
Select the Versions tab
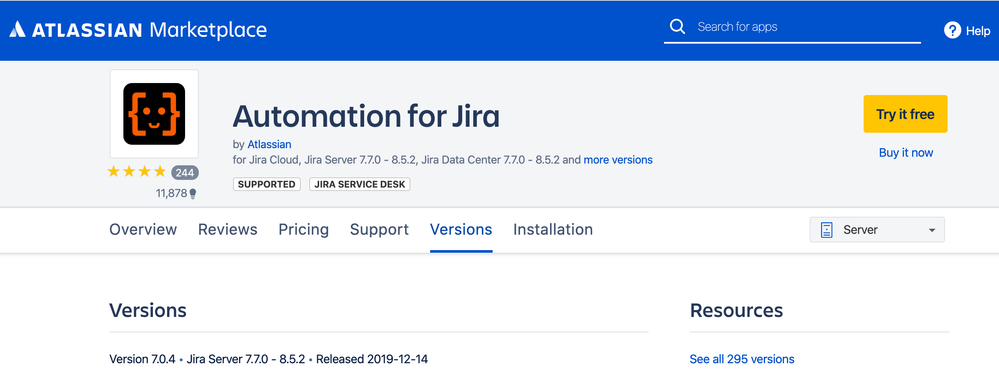[461, 229]
